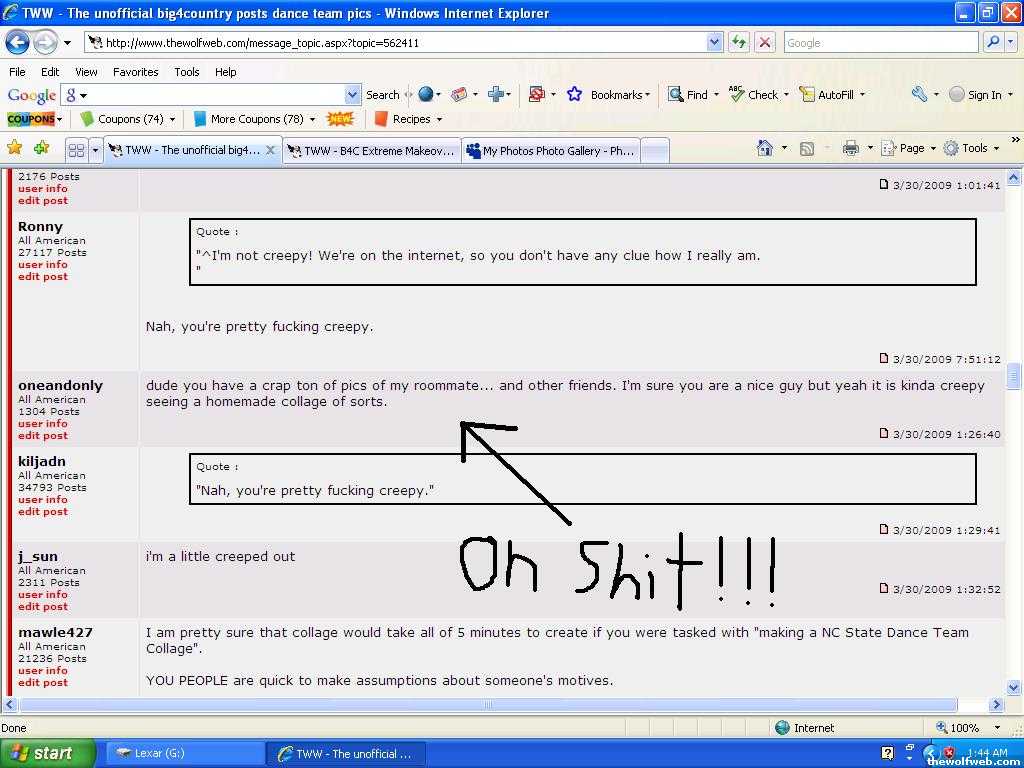Click edit post link under oneandonly

[43, 436]
